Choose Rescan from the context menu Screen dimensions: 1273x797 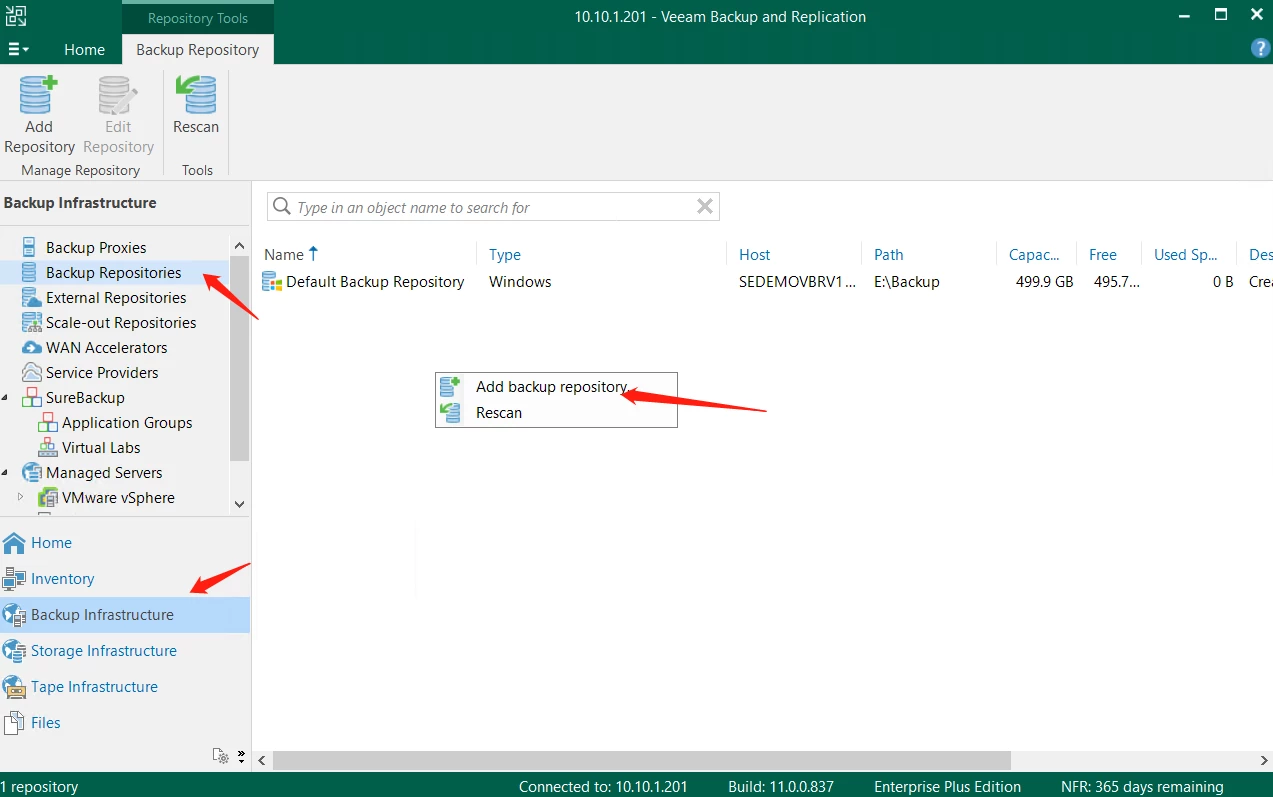click(x=498, y=413)
